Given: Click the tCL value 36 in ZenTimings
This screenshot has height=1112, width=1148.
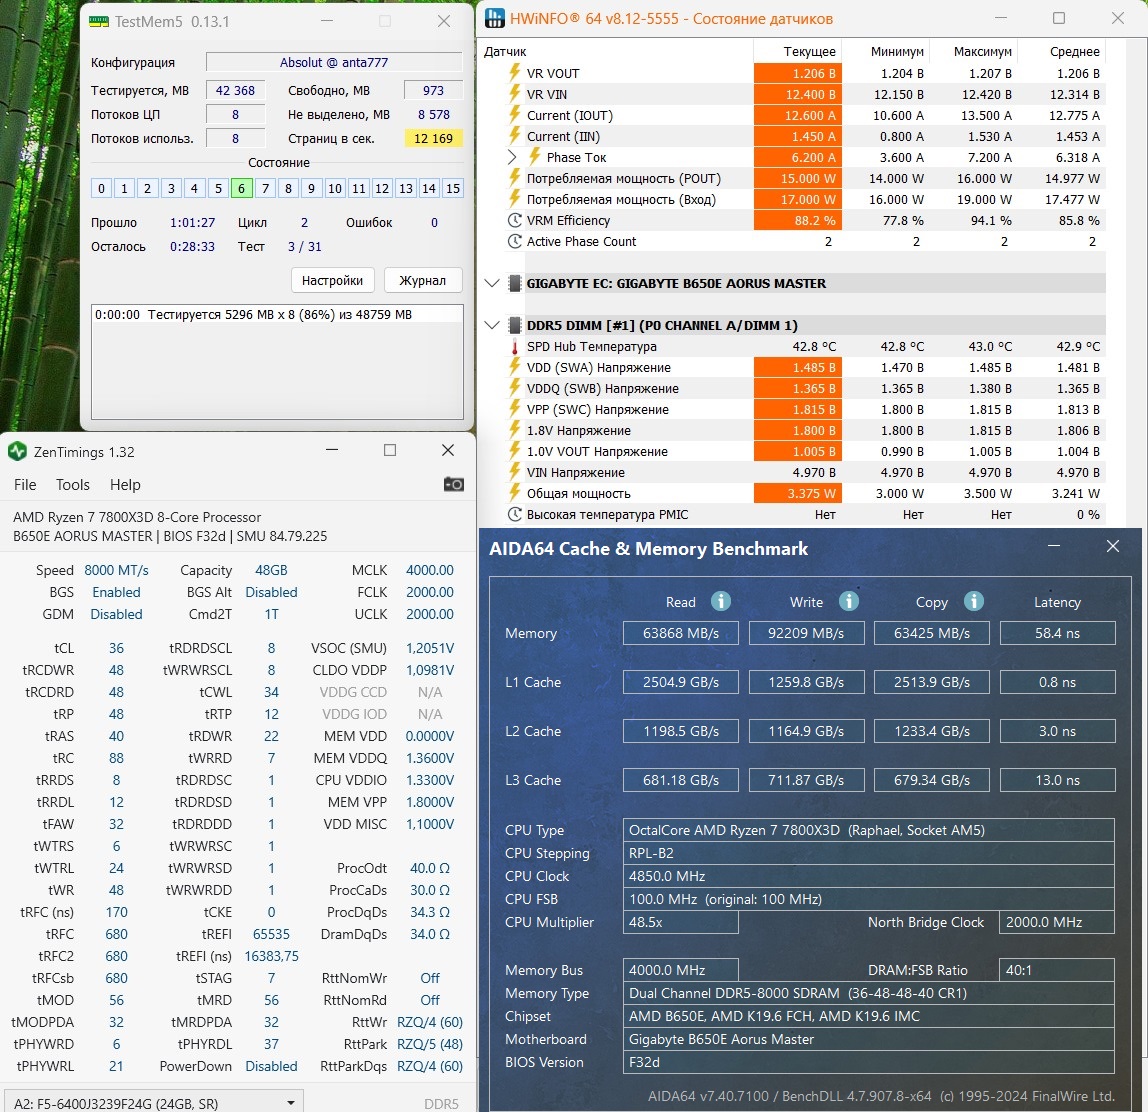Looking at the screenshot, I should pyautogui.click(x=116, y=648).
